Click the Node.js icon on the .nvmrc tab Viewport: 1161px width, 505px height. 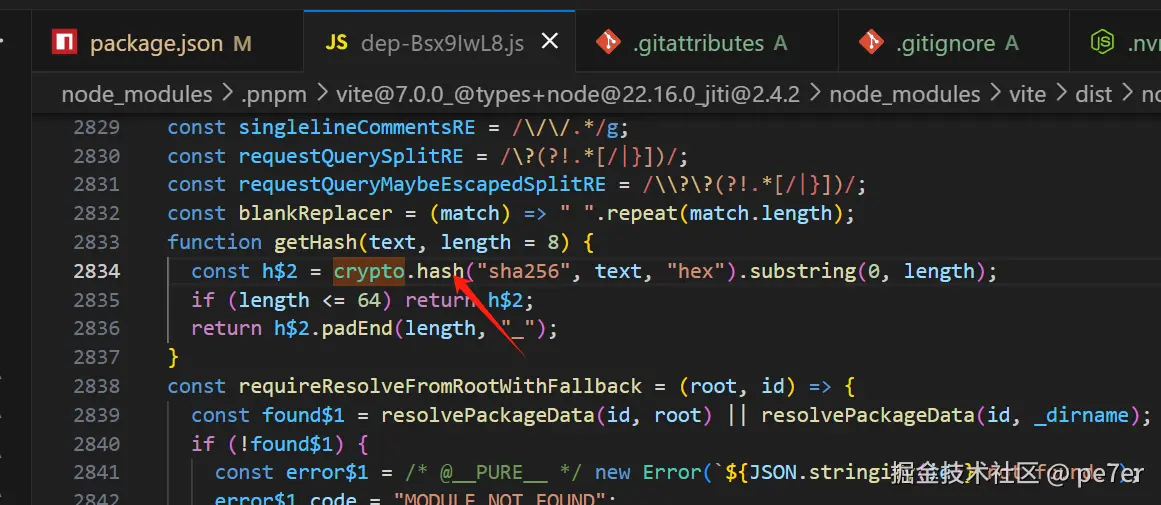pos(1103,43)
